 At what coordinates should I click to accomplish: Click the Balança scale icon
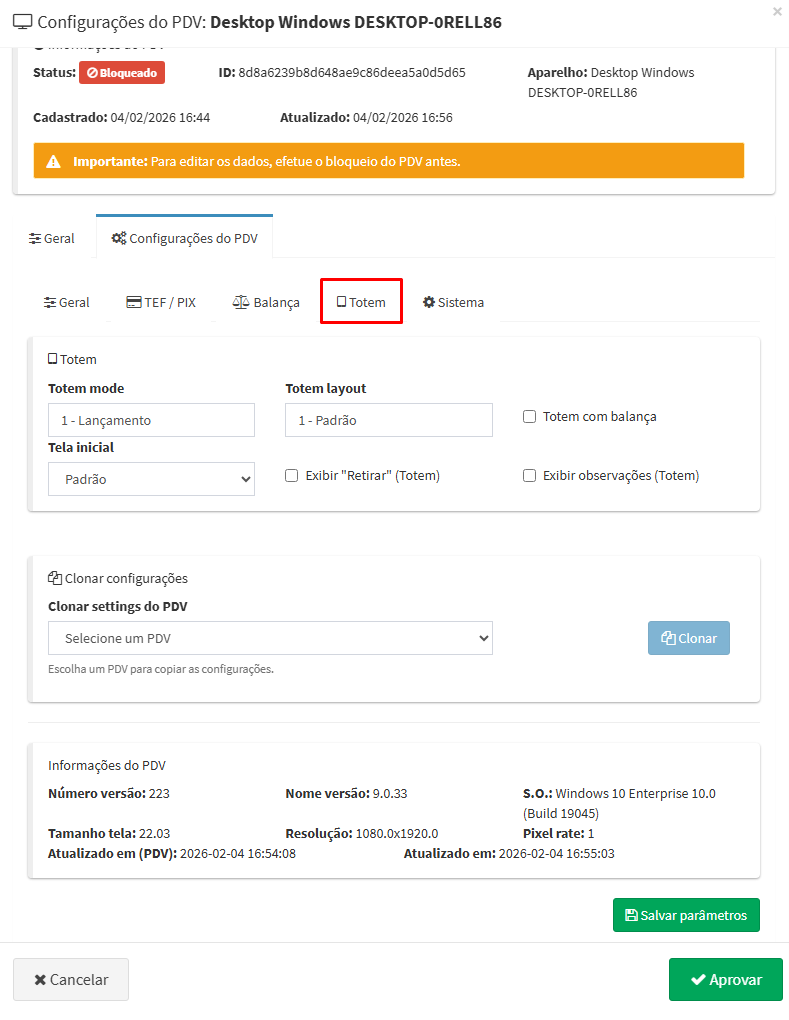[240, 302]
